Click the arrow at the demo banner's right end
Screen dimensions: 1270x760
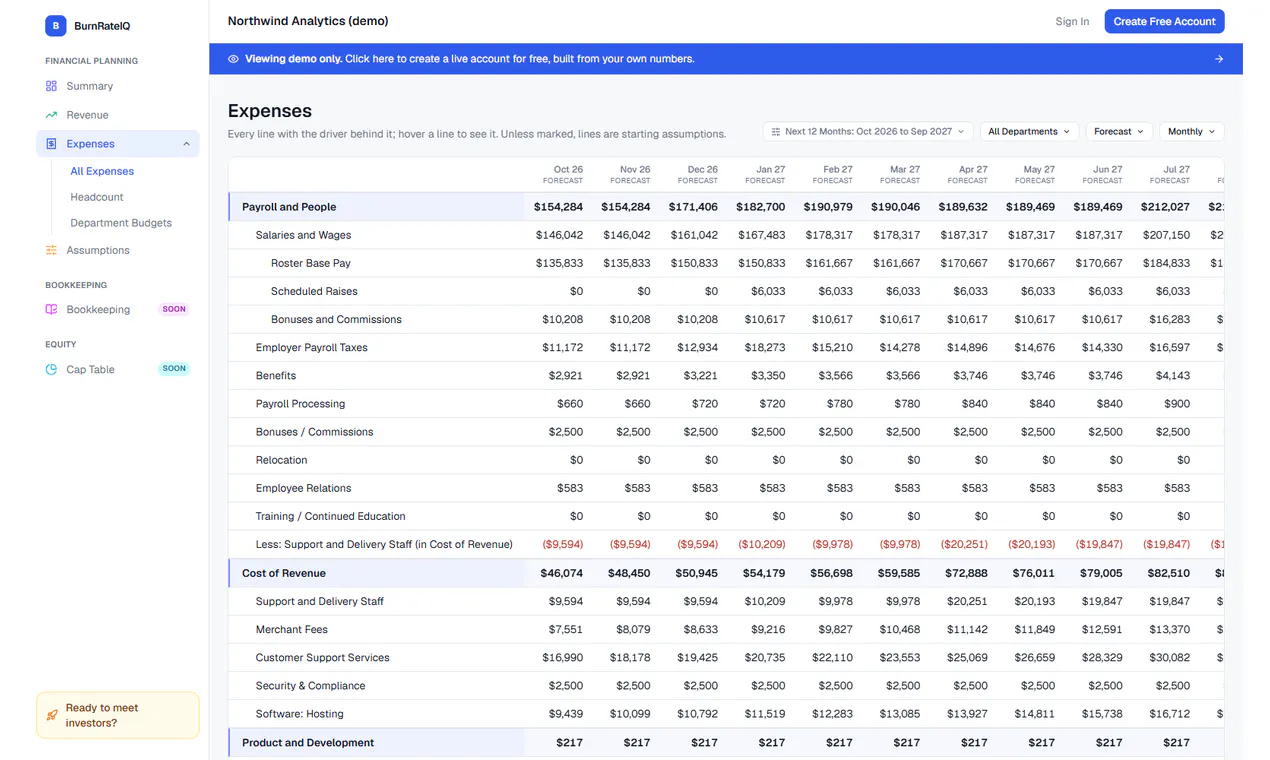click(1219, 59)
